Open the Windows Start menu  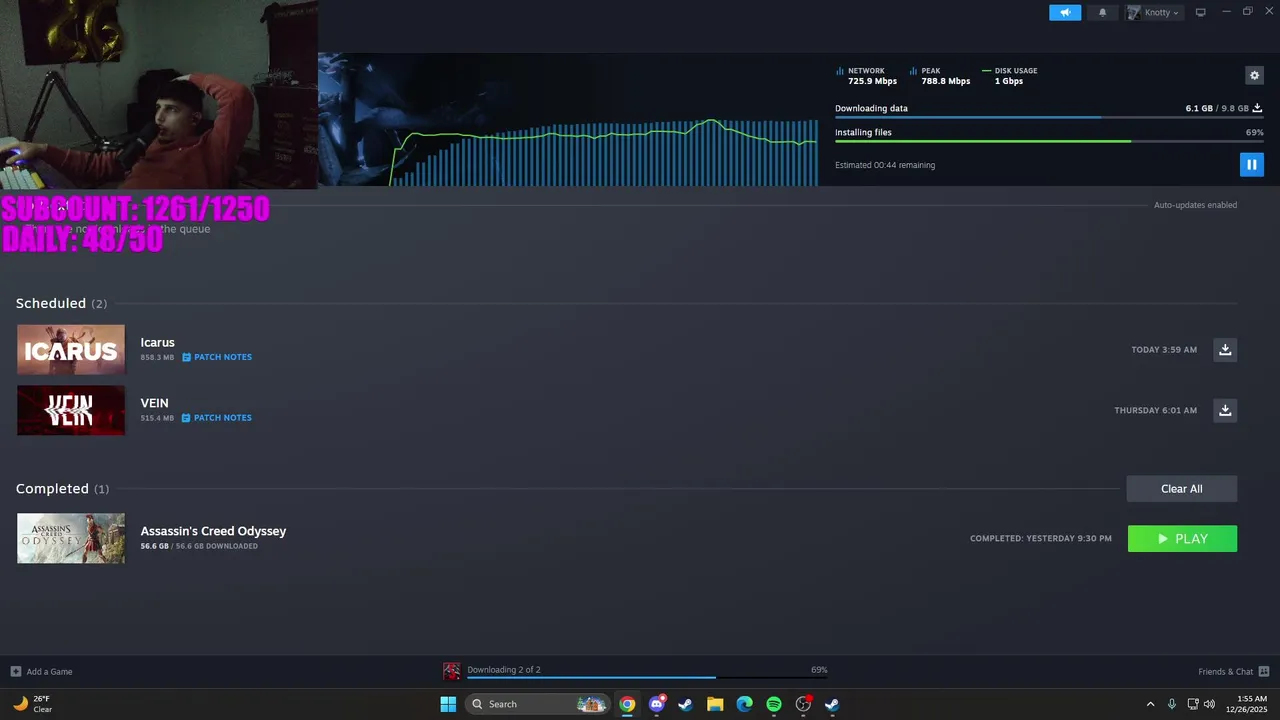click(448, 704)
